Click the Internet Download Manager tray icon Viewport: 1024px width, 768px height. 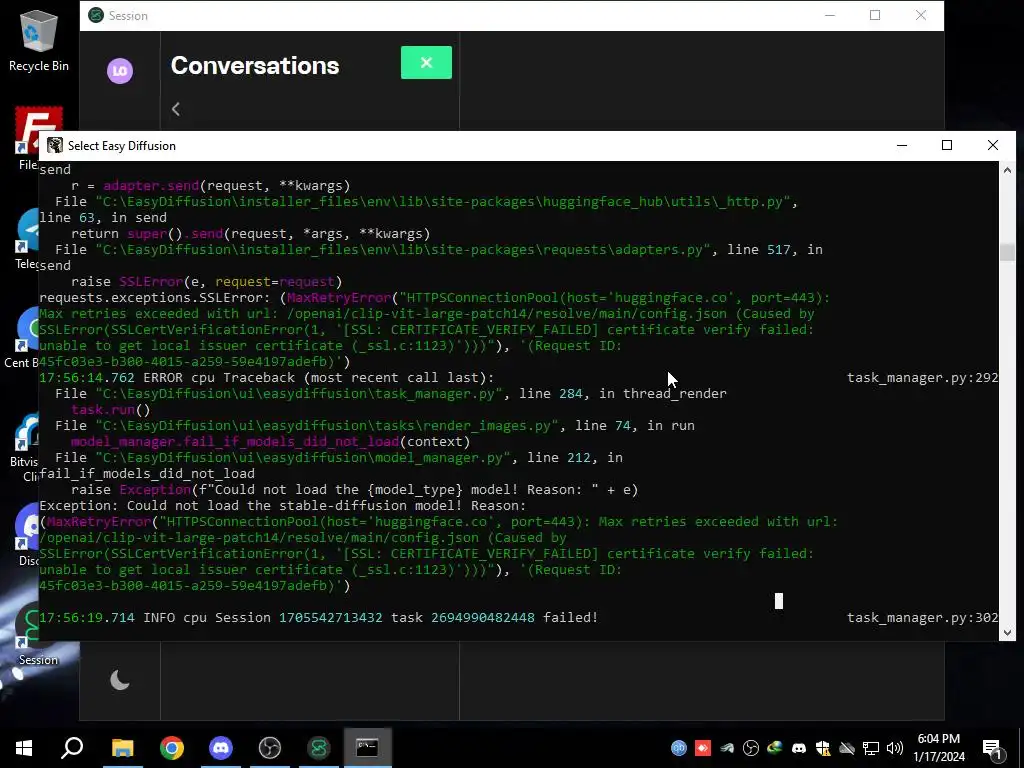click(775, 748)
